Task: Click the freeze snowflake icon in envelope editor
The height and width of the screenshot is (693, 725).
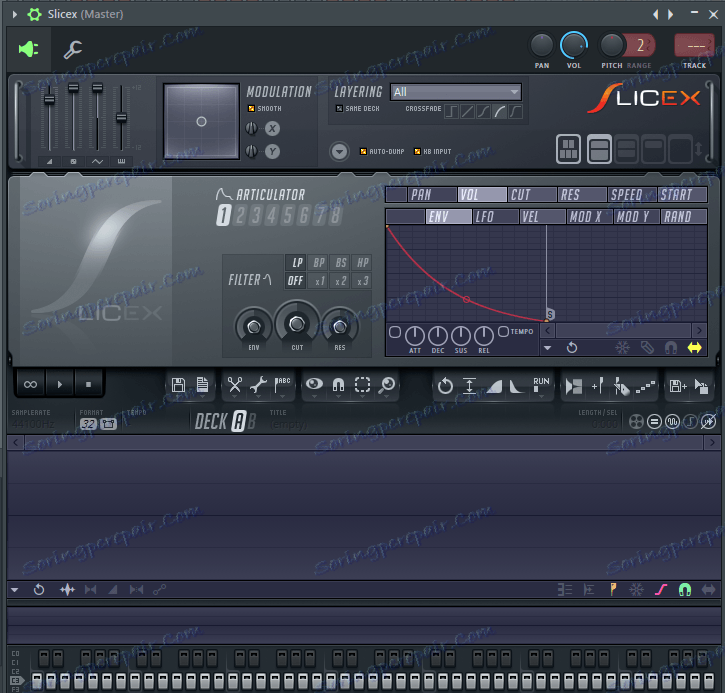Action: click(623, 347)
